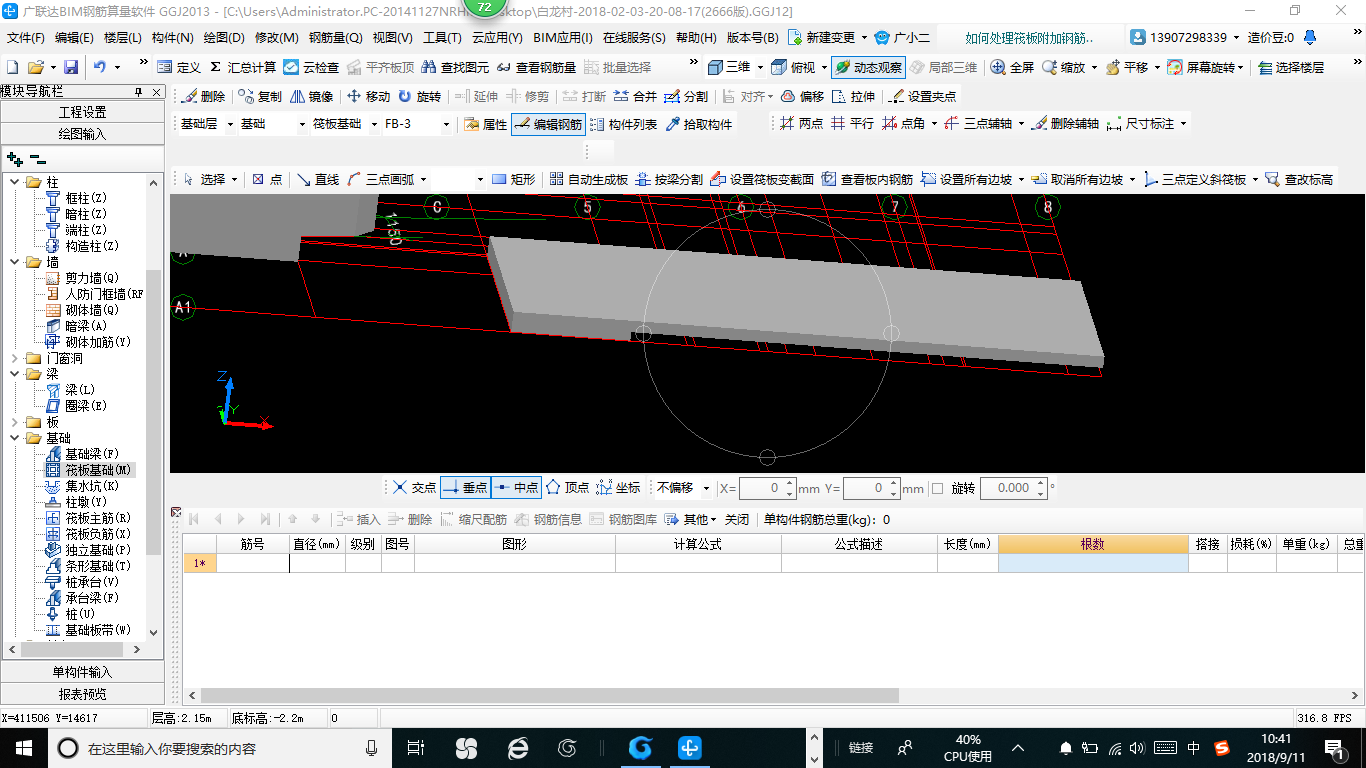Image resolution: width=1366 pixels, height=768 pixels.
Task: Open the 钢筋量(Q) menu
Action: tap(336, 38)
